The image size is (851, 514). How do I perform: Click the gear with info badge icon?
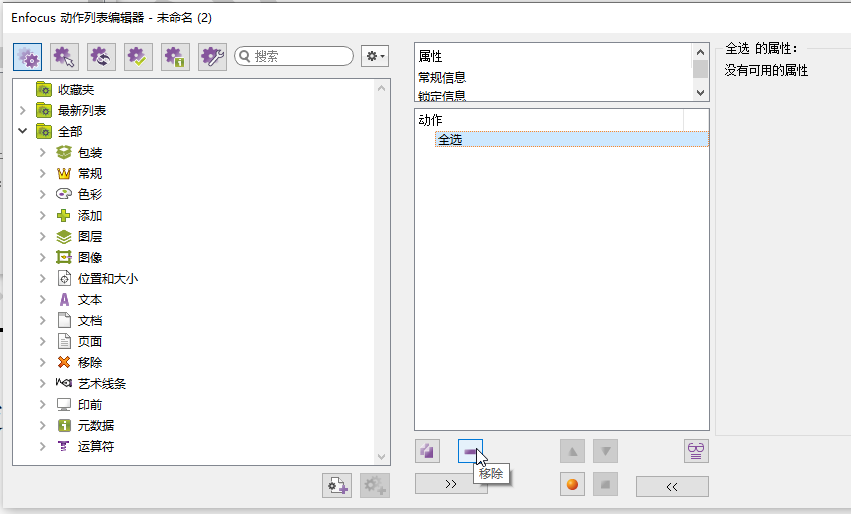click(175, 57)
